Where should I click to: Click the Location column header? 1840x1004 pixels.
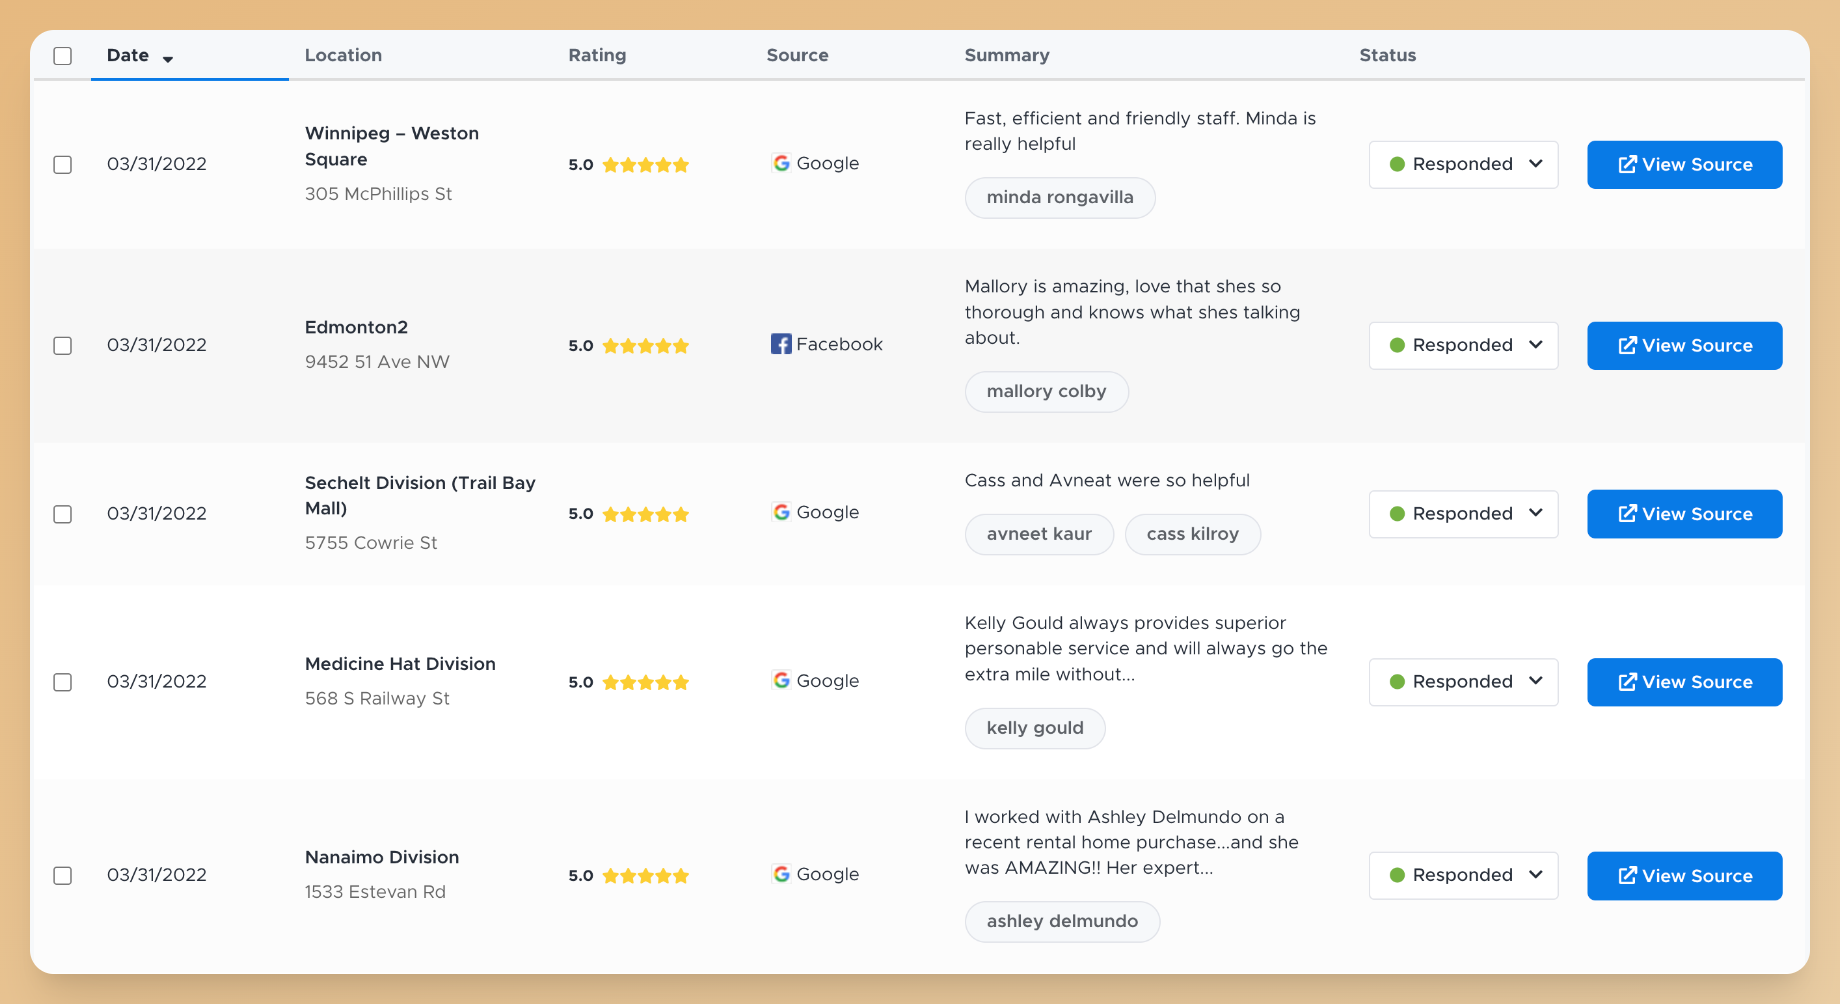[343, 56]
